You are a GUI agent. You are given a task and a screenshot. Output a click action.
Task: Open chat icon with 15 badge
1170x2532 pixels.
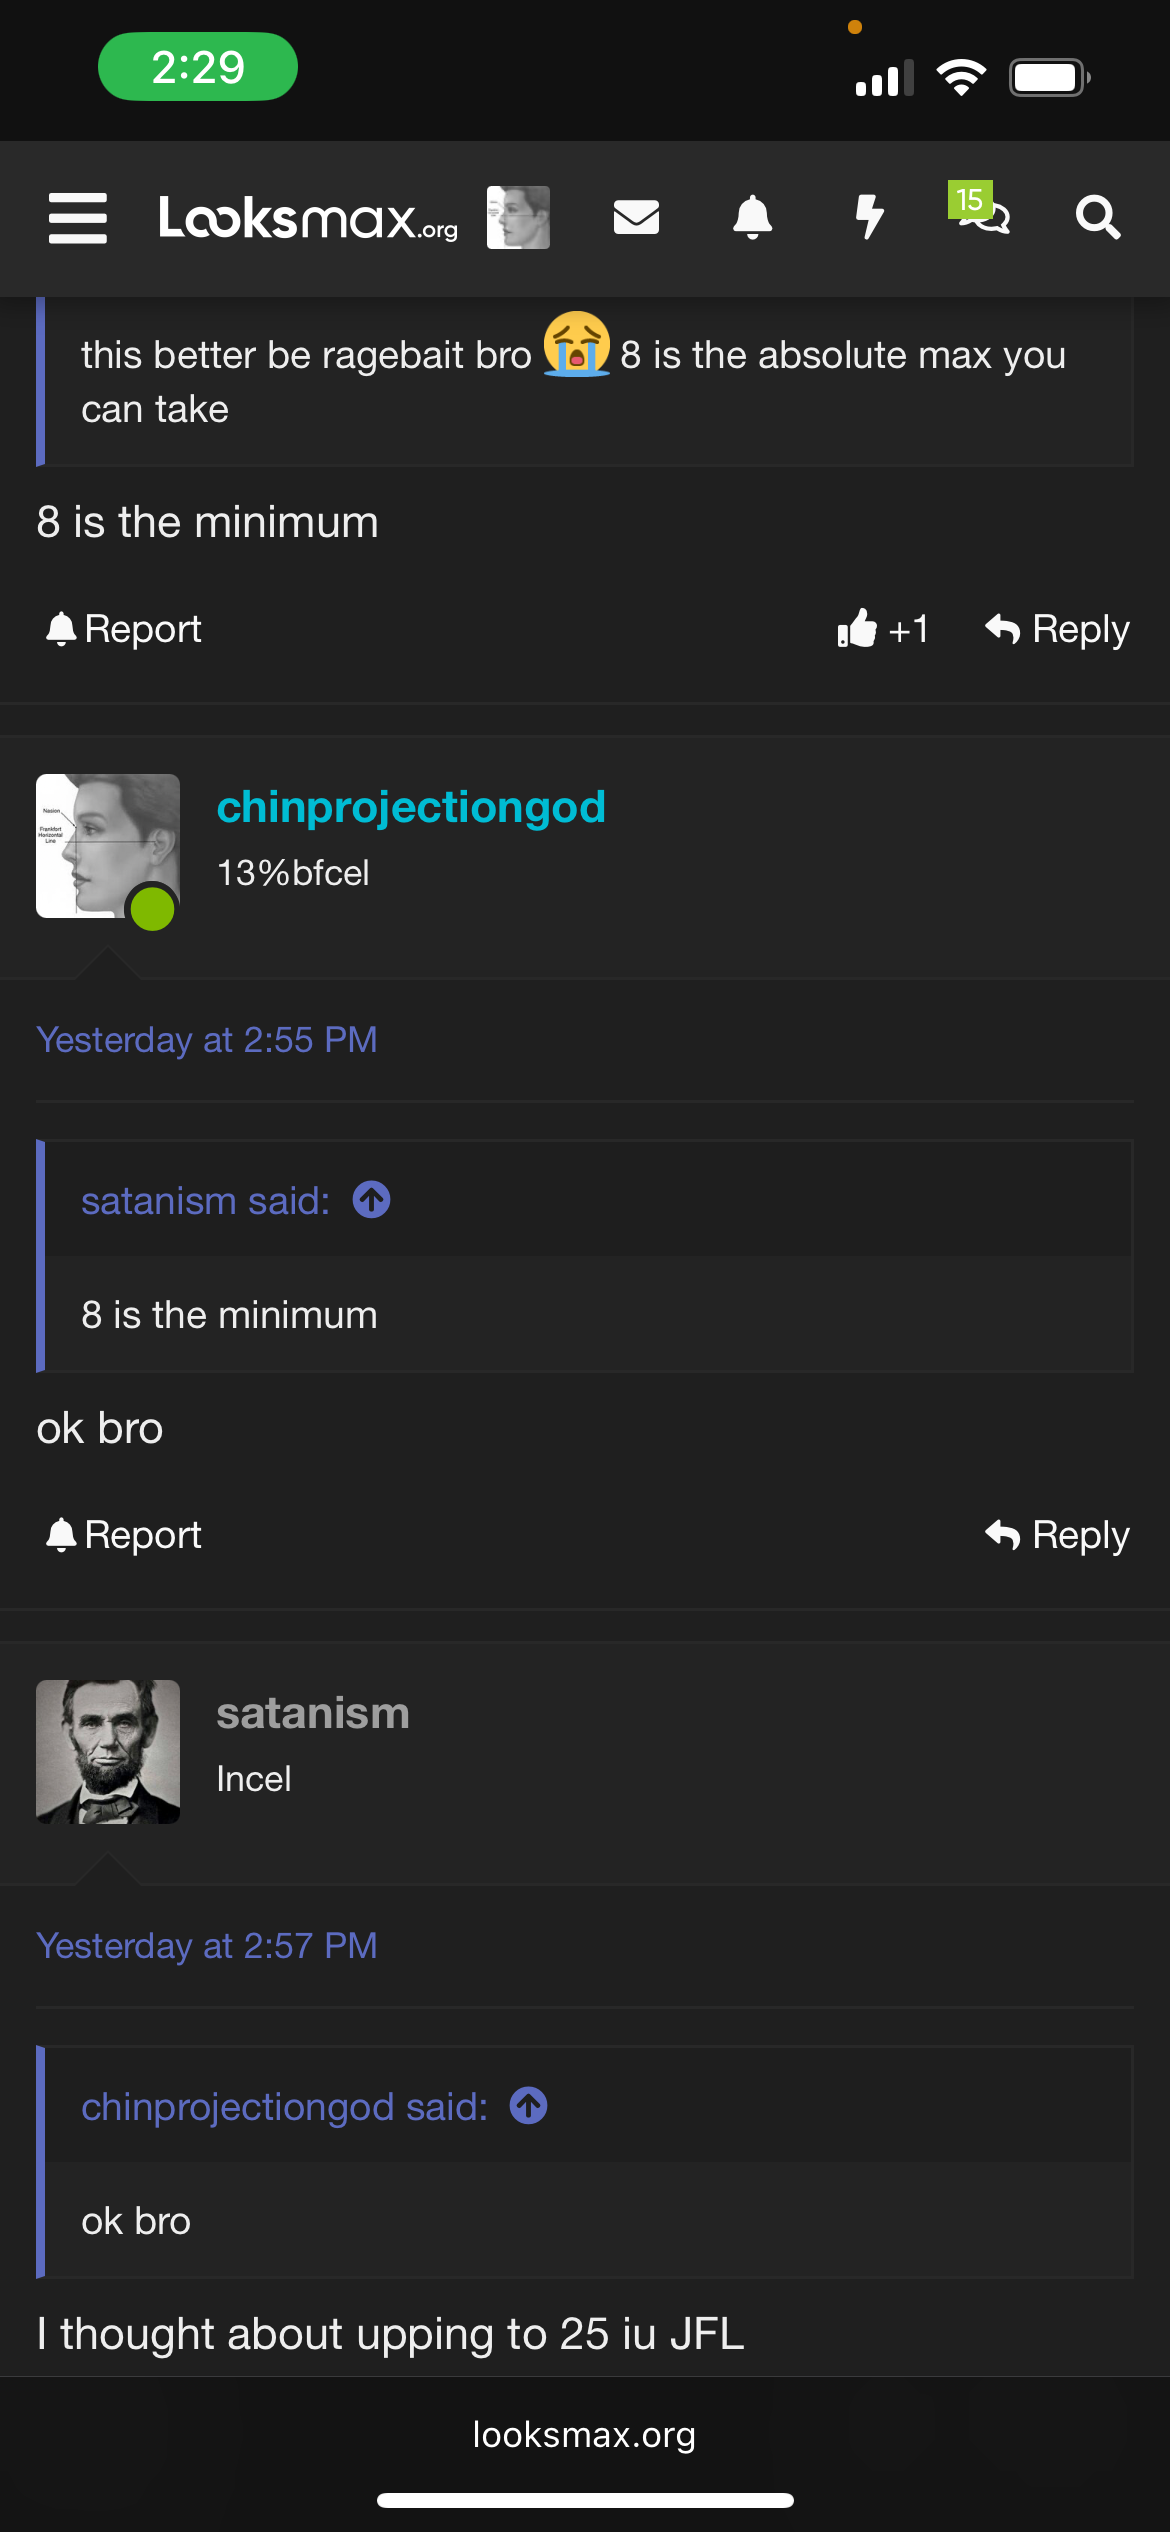[983, 211]
